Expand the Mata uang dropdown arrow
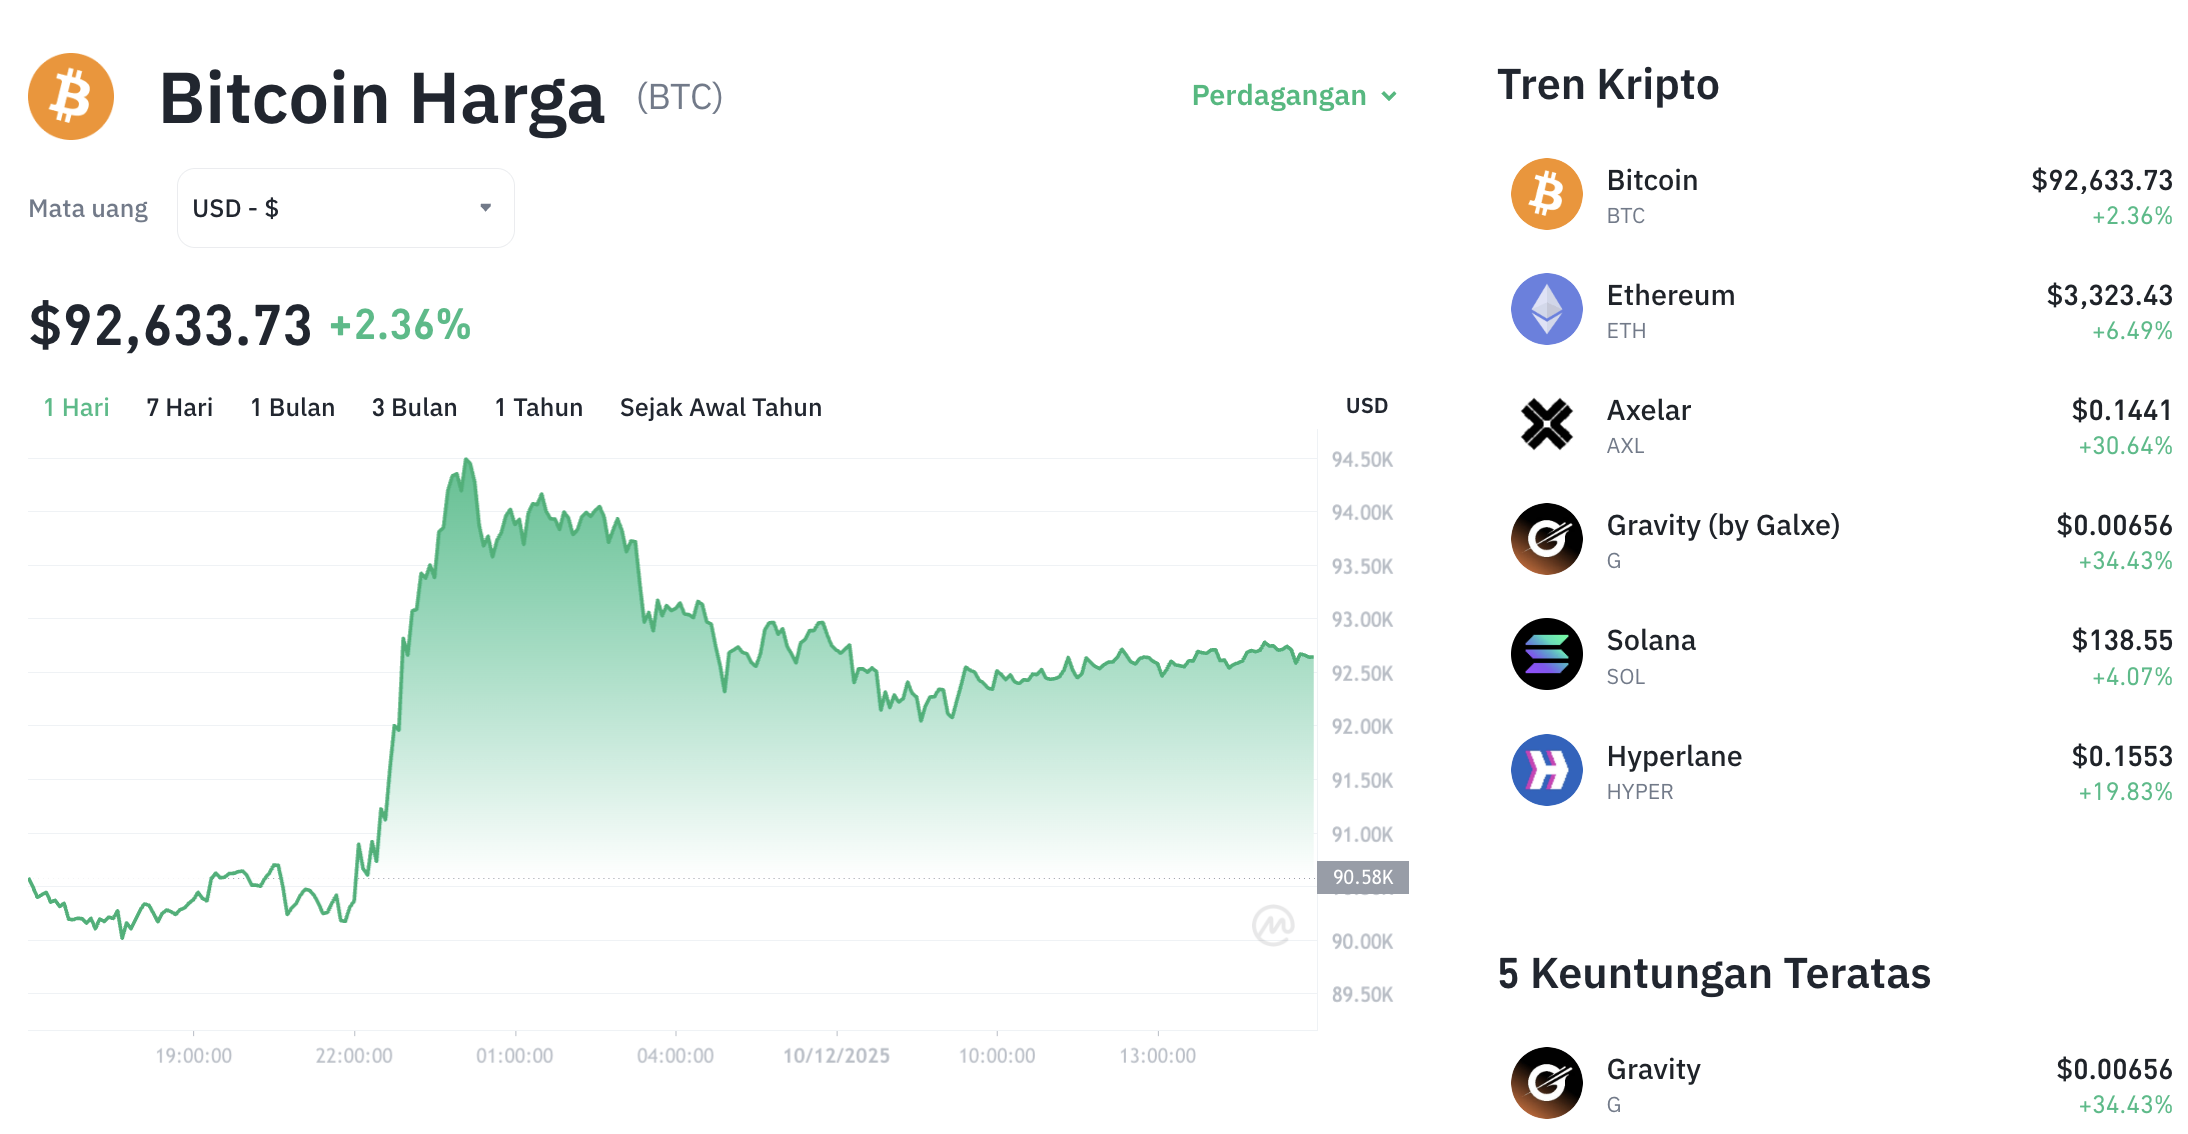Viewport: 2188px width, 1134px height. (487, 207)
